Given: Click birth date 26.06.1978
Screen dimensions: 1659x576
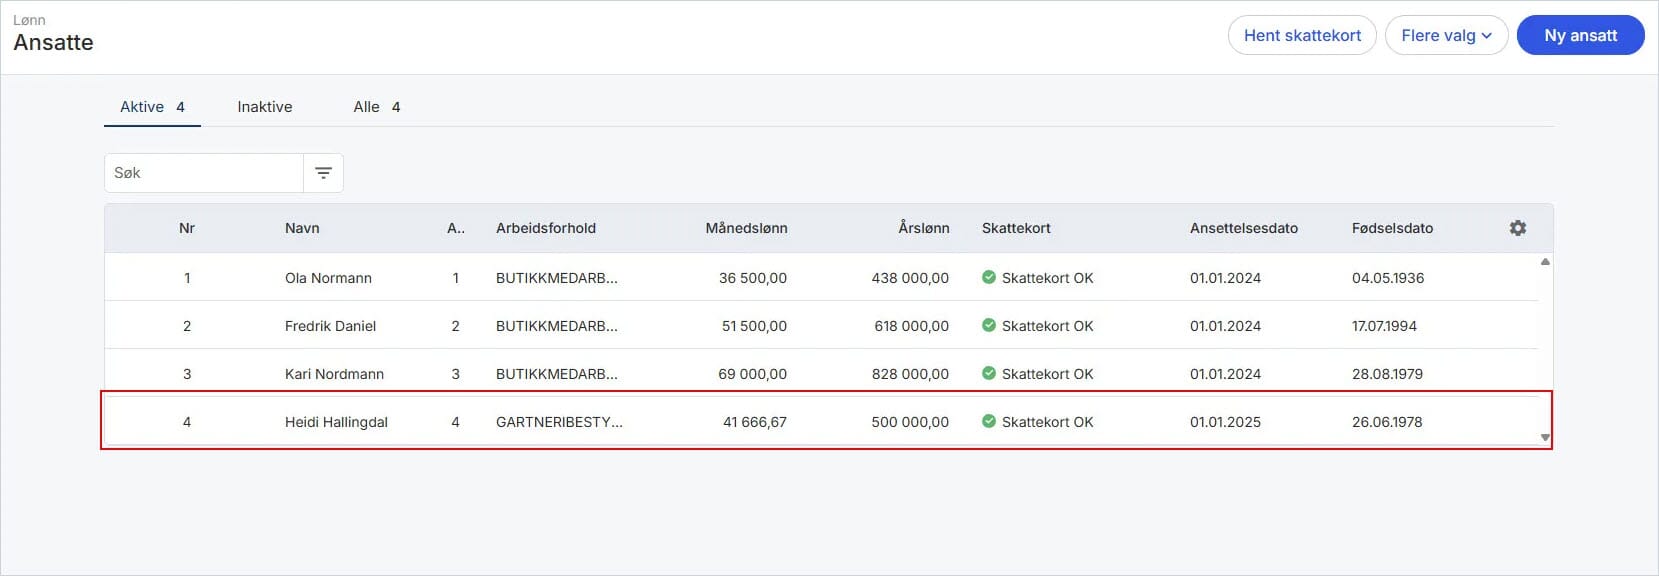Looking at the screenshot, I should (x=1387, y=422).
